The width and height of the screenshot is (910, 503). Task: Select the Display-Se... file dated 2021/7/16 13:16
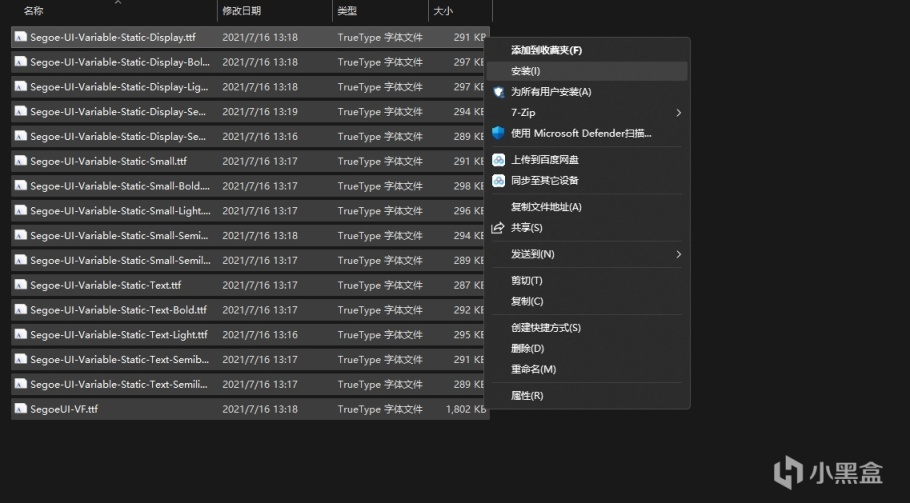(x=250, y=136)
